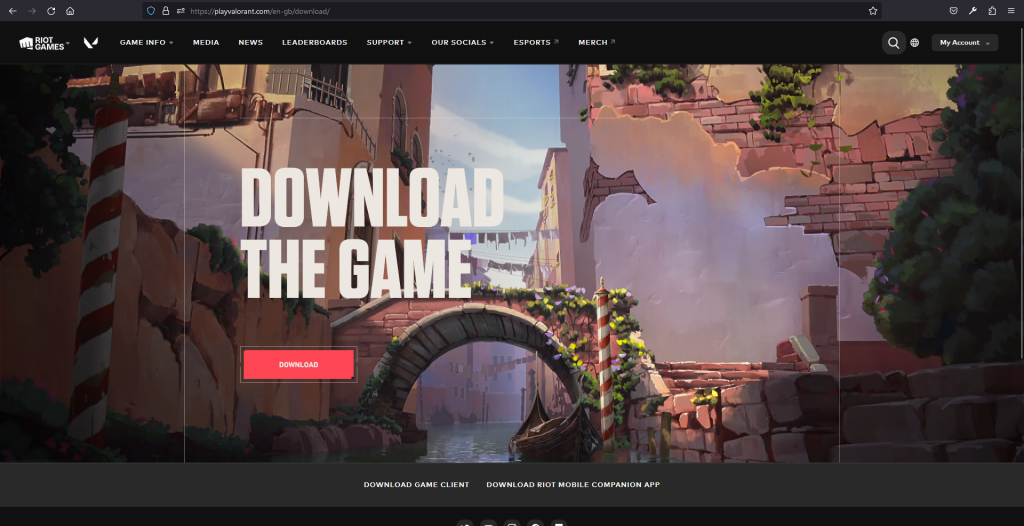
Task: Go to the browser home page icon
Action: [70, 11]
